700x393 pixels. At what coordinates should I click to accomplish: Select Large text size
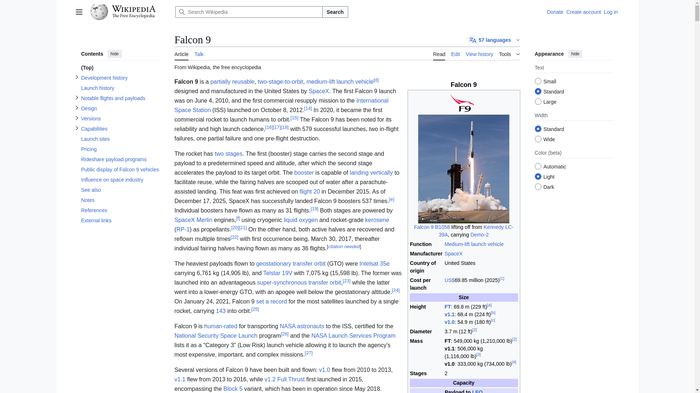pos(538,102)
